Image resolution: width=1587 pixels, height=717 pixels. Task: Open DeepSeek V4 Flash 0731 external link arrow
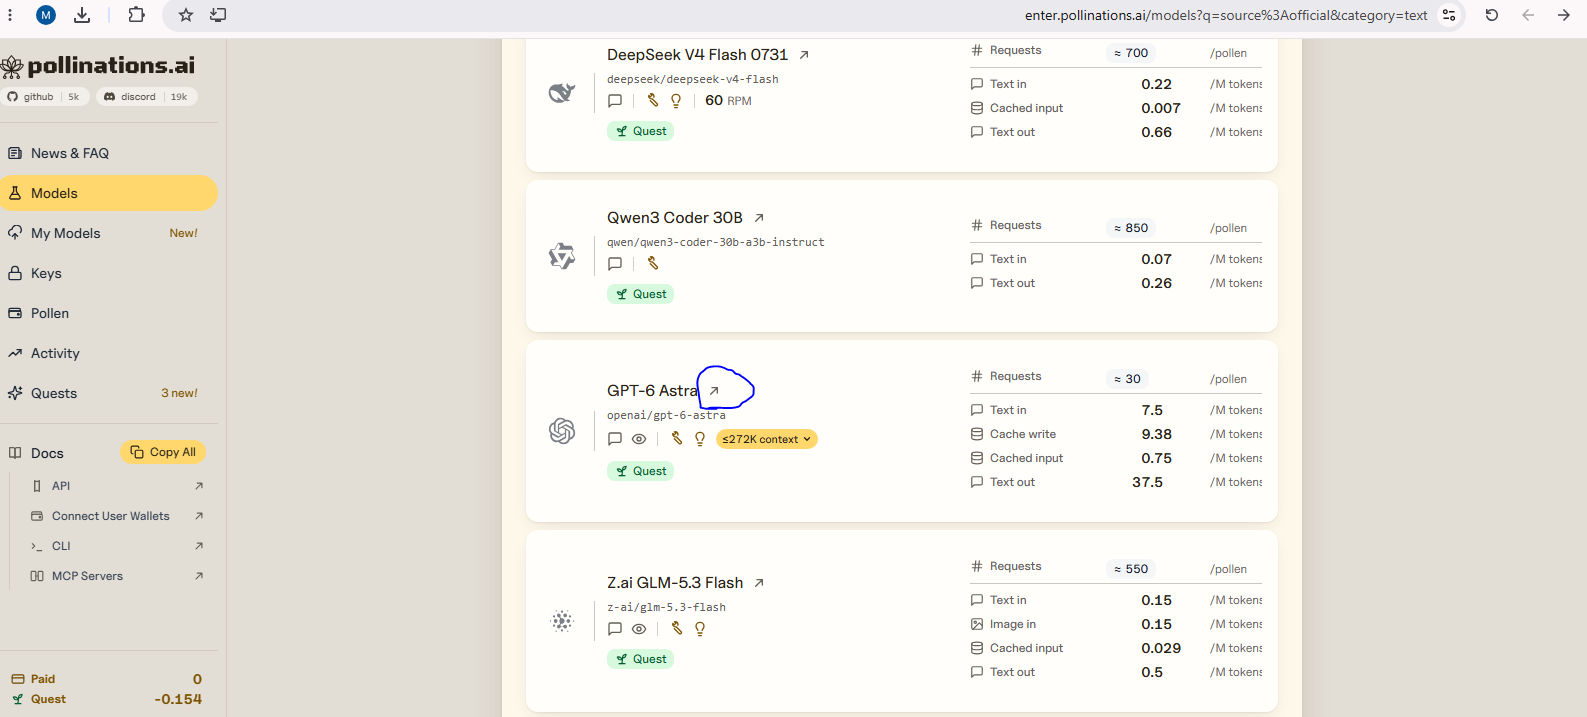pos(804,55)
